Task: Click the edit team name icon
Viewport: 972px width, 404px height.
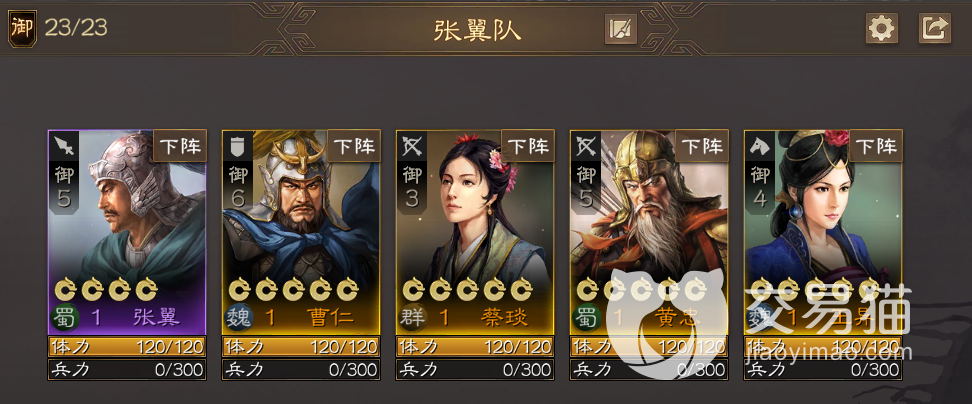Action: click(x=621, y=29)
